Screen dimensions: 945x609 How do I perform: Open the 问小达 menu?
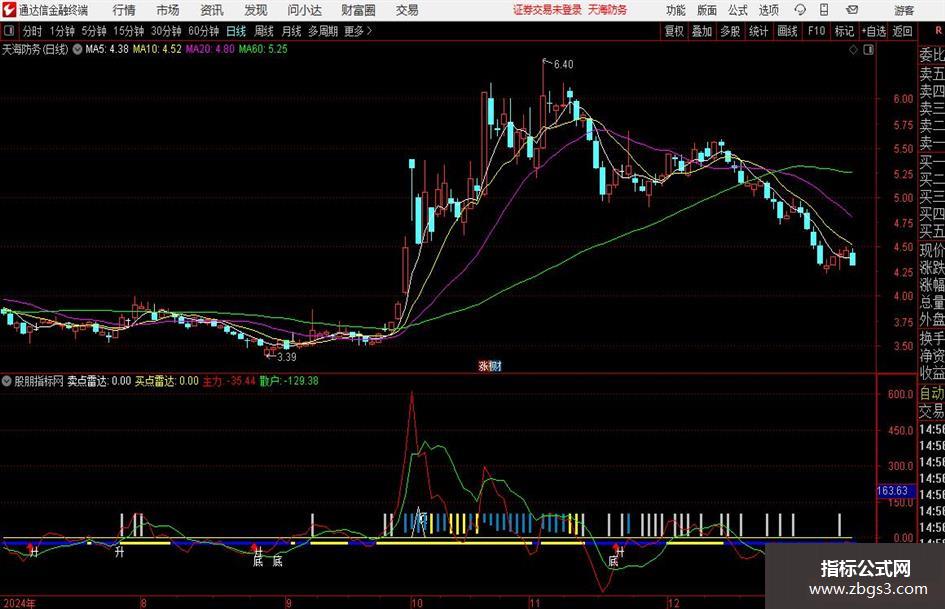[304, 10]
